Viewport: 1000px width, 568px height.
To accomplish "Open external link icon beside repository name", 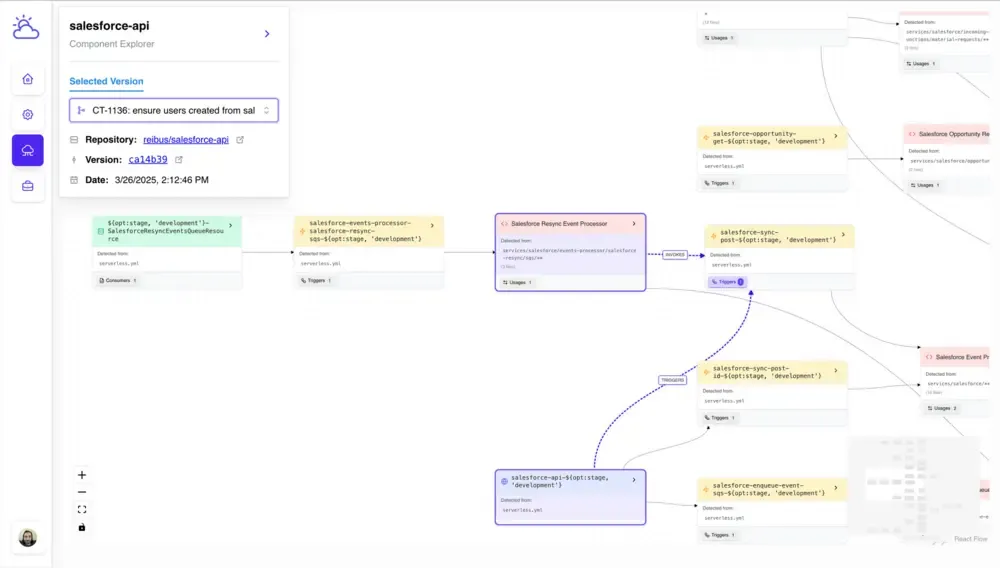I will 240,140.
